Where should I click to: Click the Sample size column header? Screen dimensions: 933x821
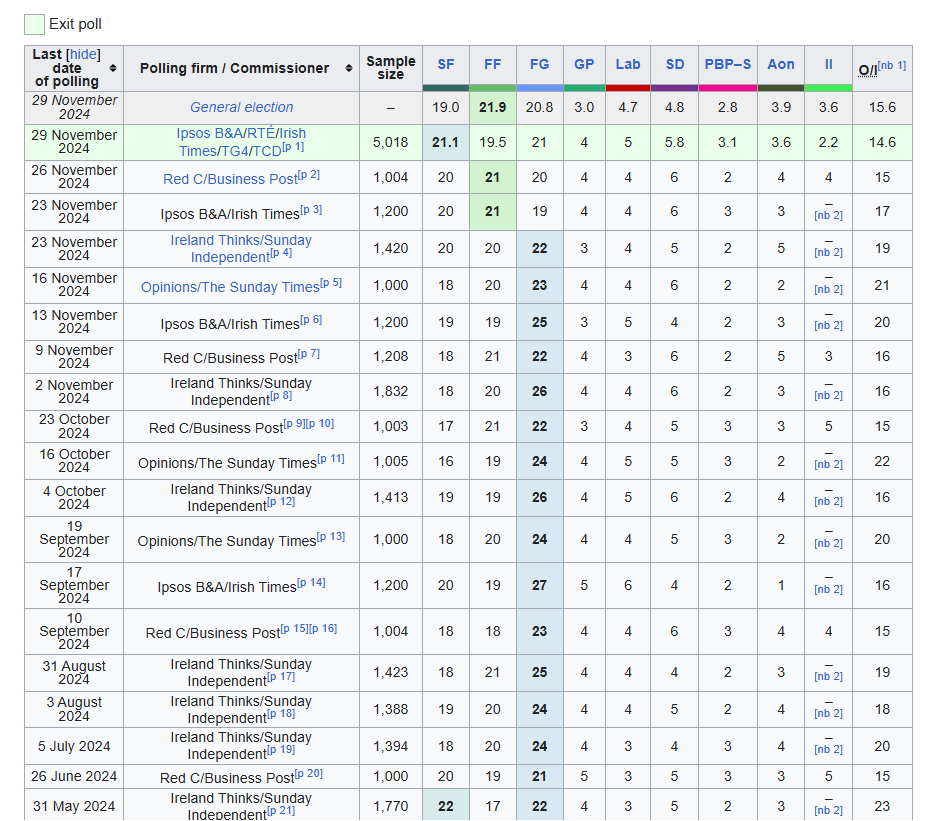[390, 68]
